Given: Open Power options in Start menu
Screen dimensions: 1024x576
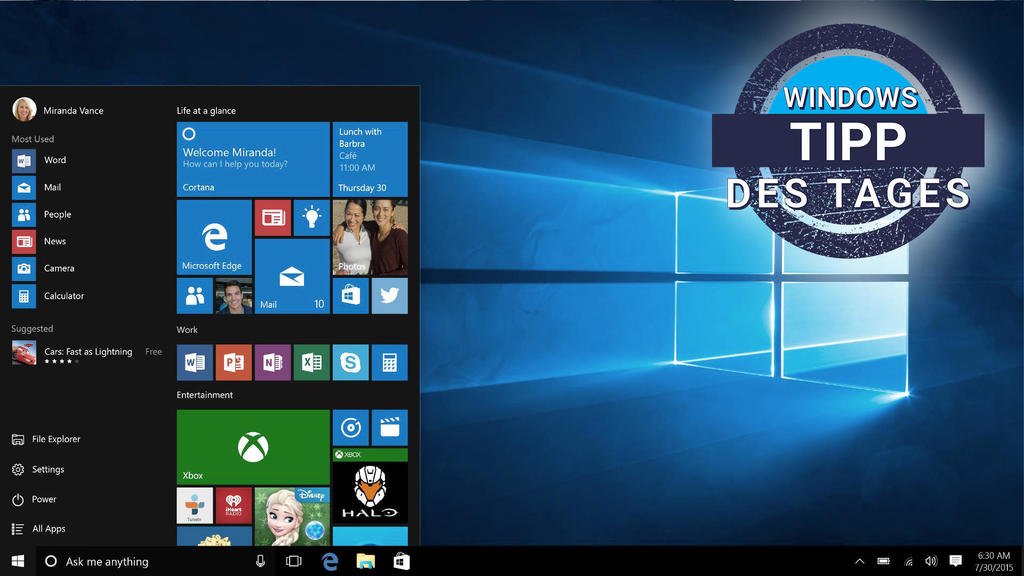Looking at the screenshot, I should [x=34, y=500].
